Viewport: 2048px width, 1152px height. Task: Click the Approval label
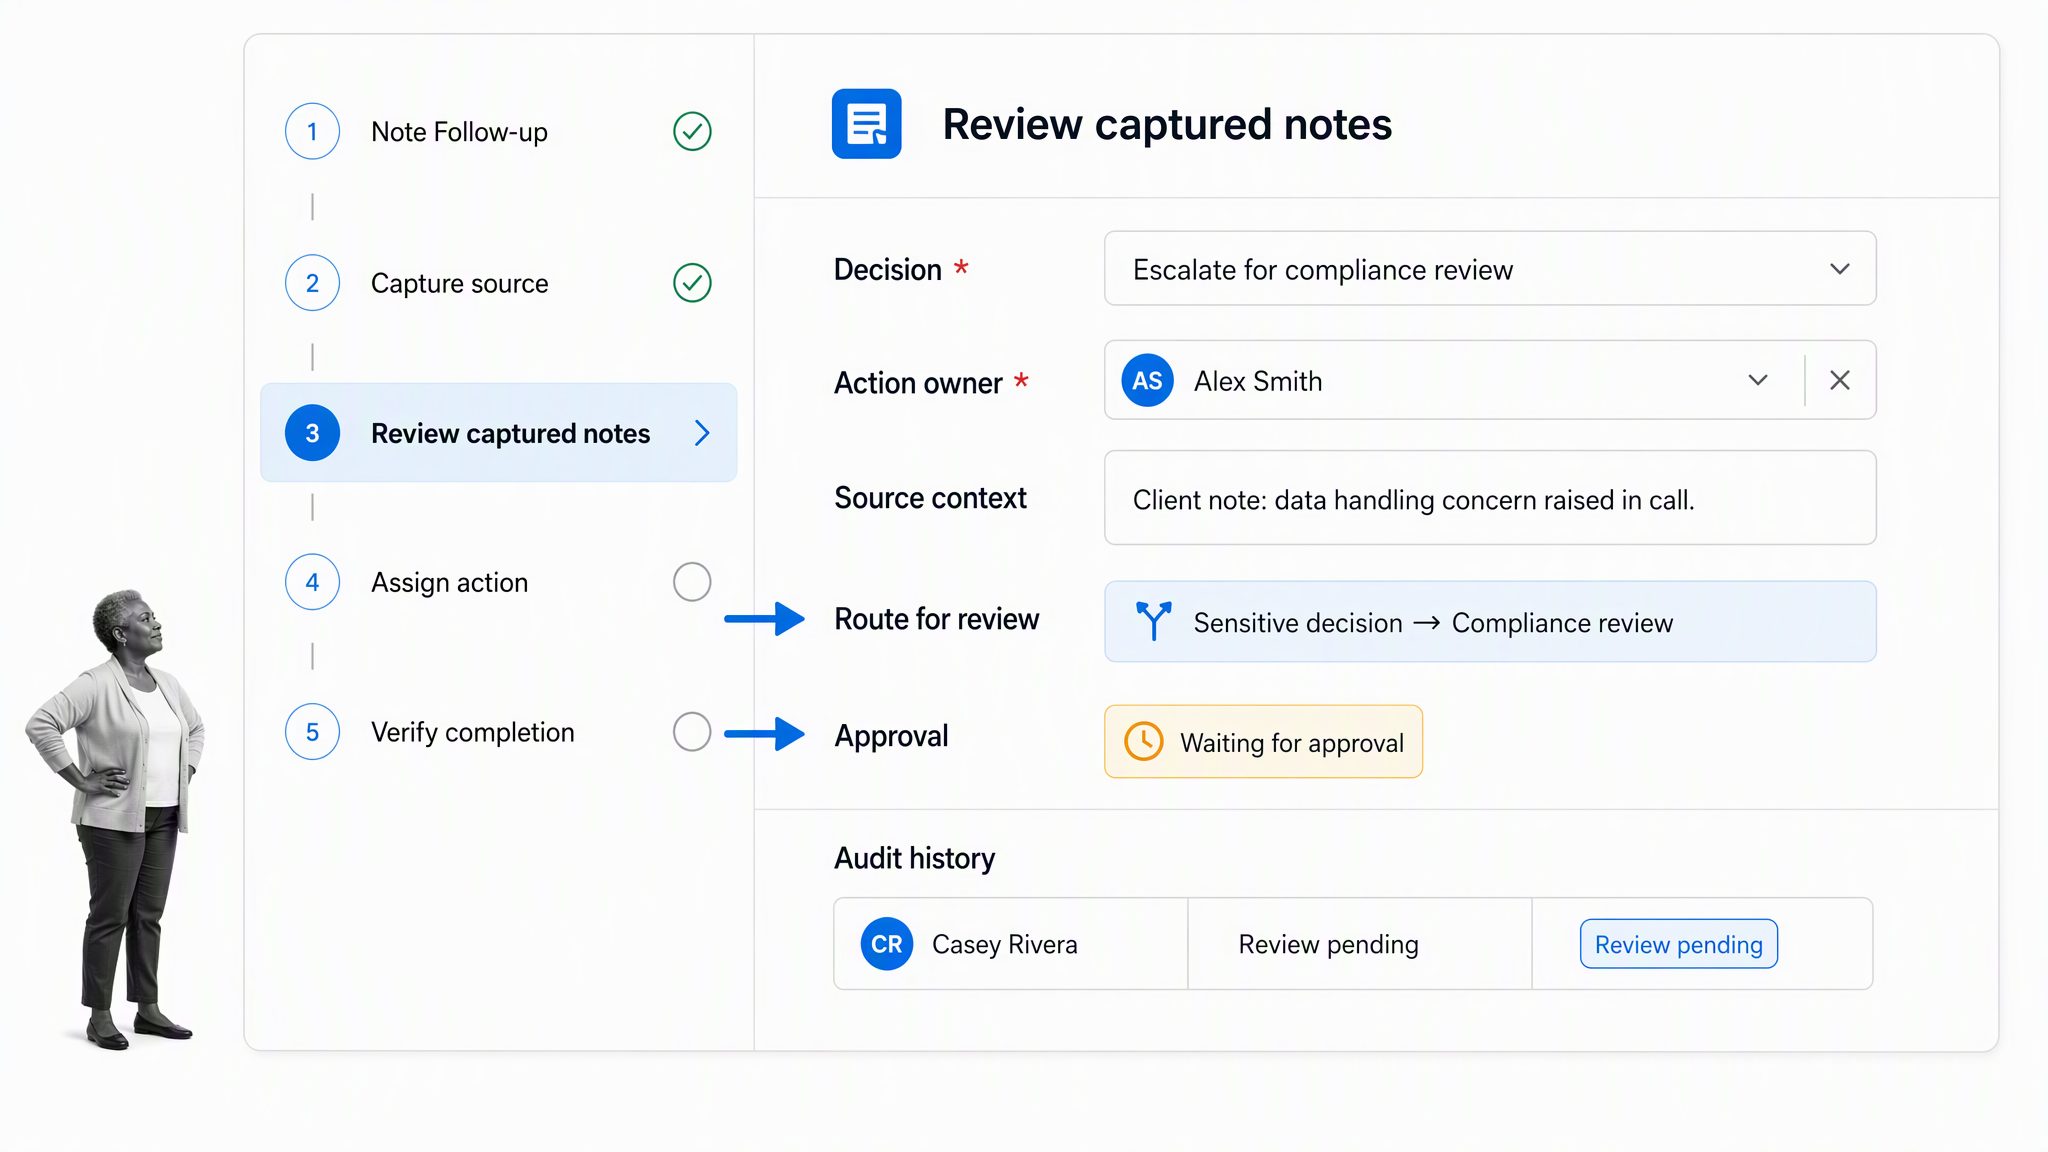891,736
